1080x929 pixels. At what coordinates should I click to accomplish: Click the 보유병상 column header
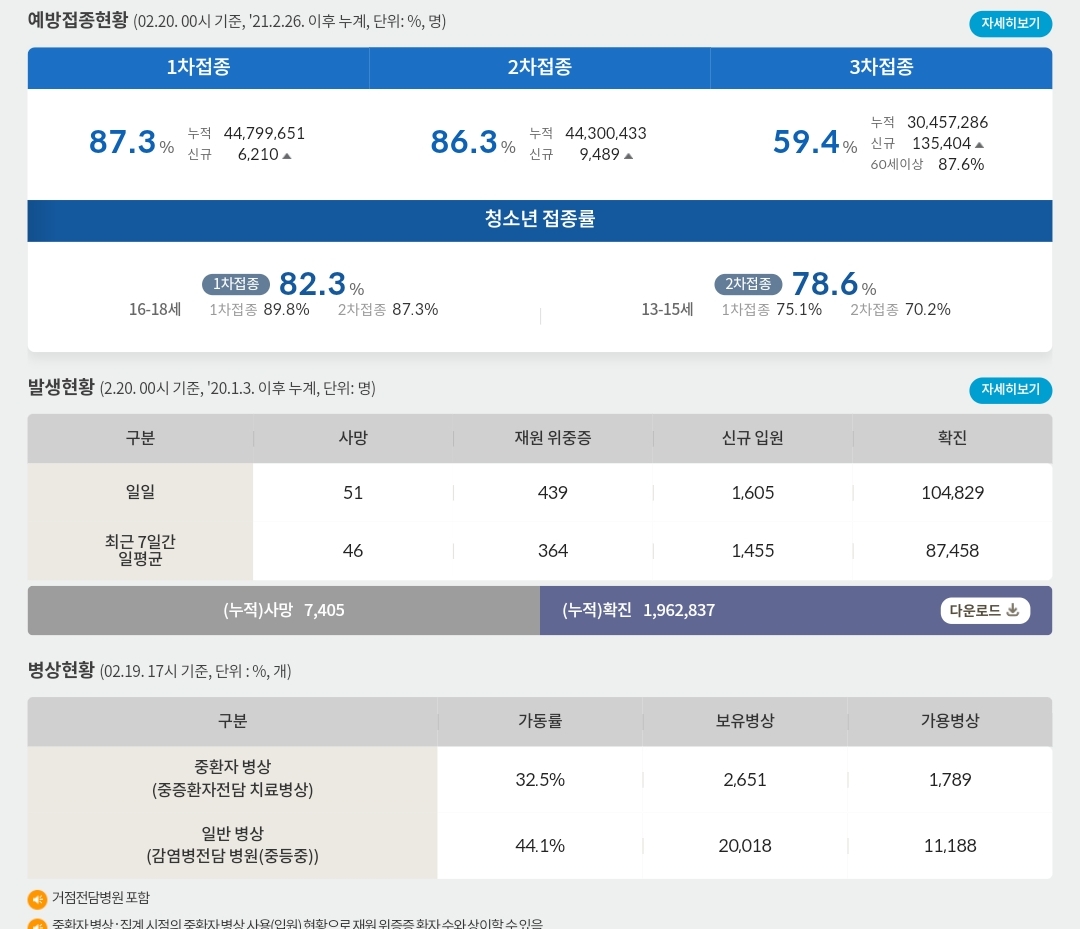click(745, 721)
